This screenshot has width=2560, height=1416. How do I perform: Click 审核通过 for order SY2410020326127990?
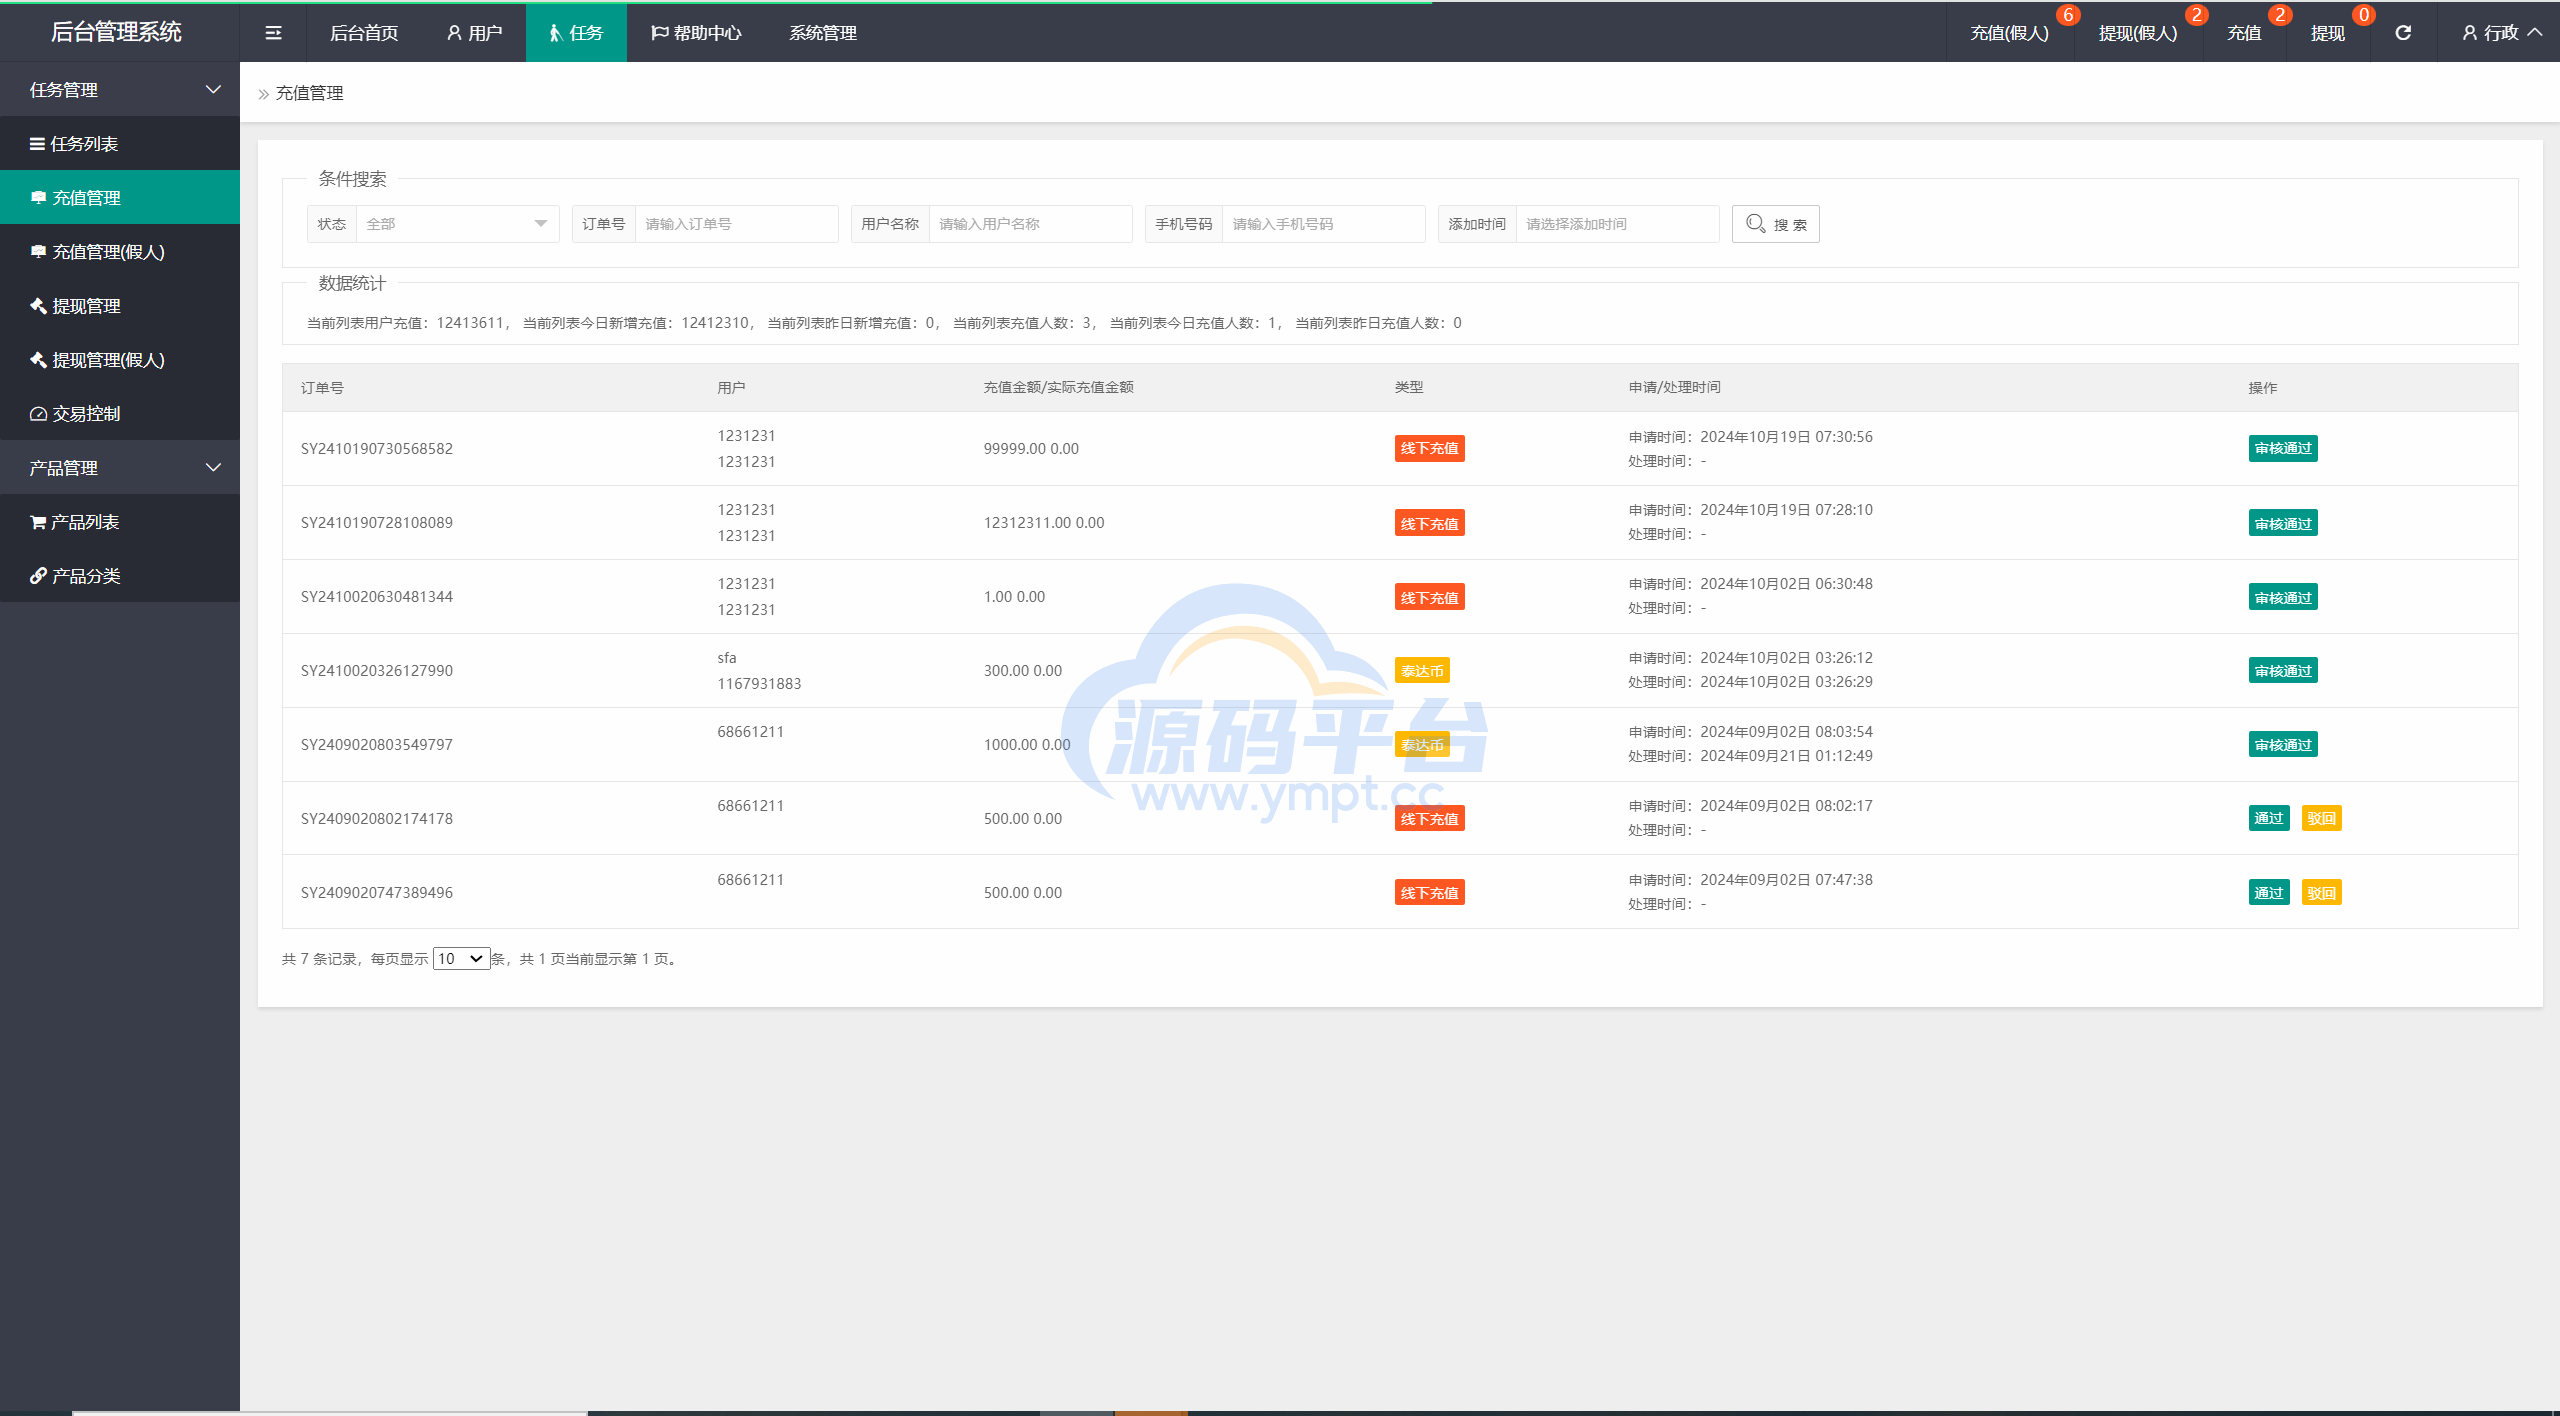(2283, 670)
